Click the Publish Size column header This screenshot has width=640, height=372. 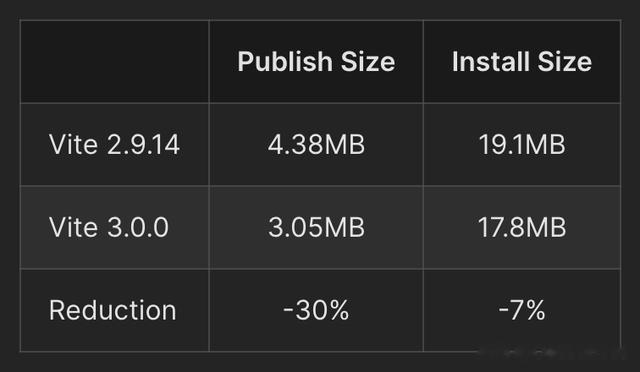point(316,62)
